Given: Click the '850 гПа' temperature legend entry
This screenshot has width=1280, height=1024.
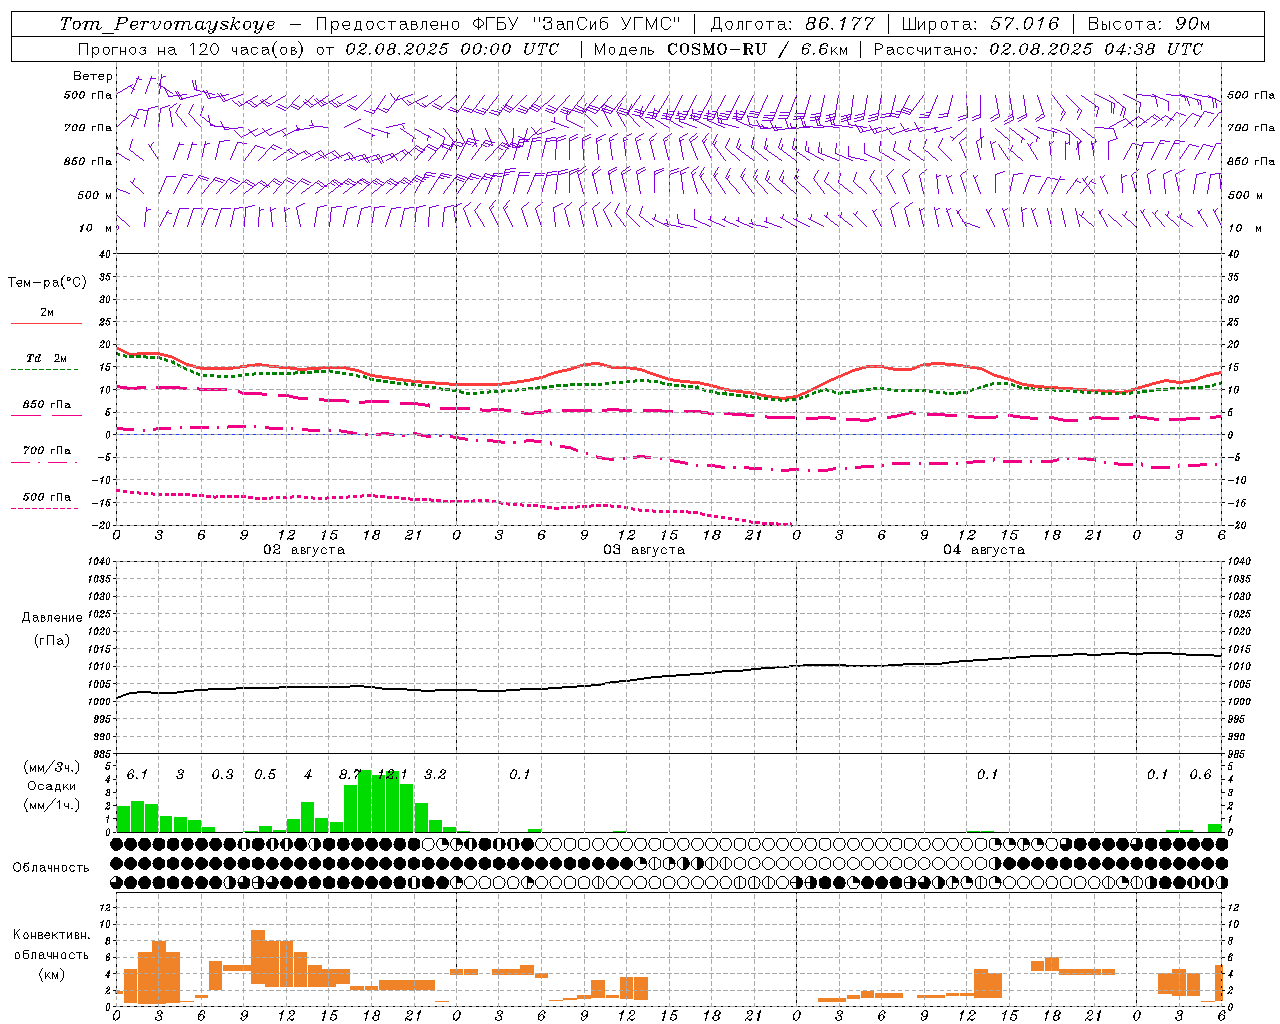Looking at the screenshot, I should coord(47,405).
